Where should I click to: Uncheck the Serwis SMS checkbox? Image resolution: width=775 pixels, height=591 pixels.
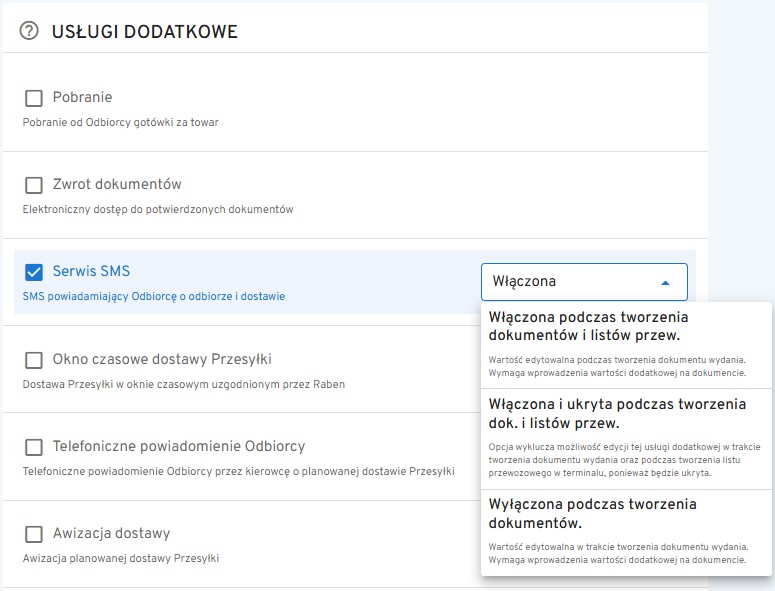click(34, 272)
